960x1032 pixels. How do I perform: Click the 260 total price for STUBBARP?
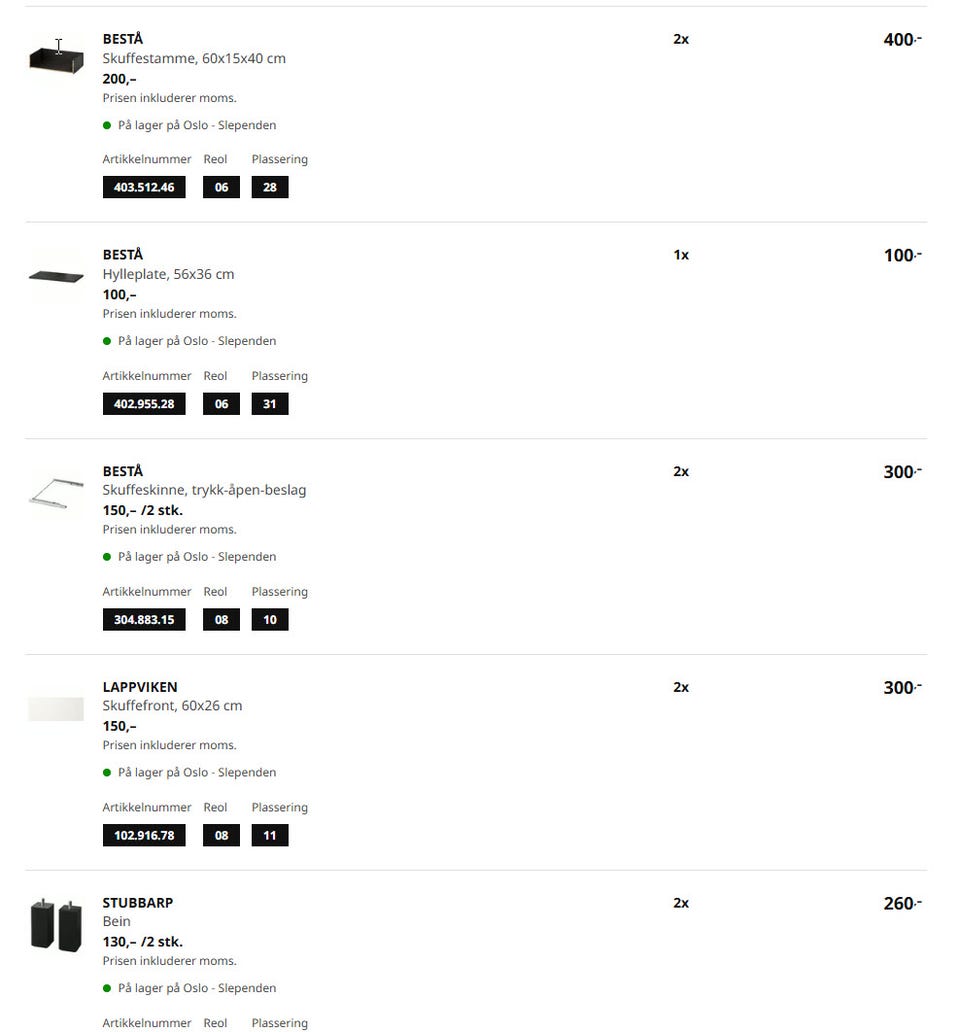coord(902,903)
